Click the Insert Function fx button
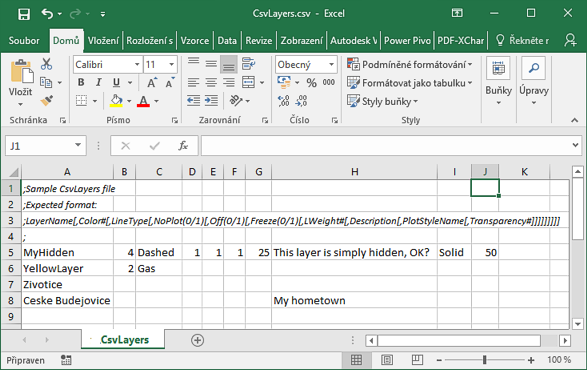587x370 pixels. (183, 145)
